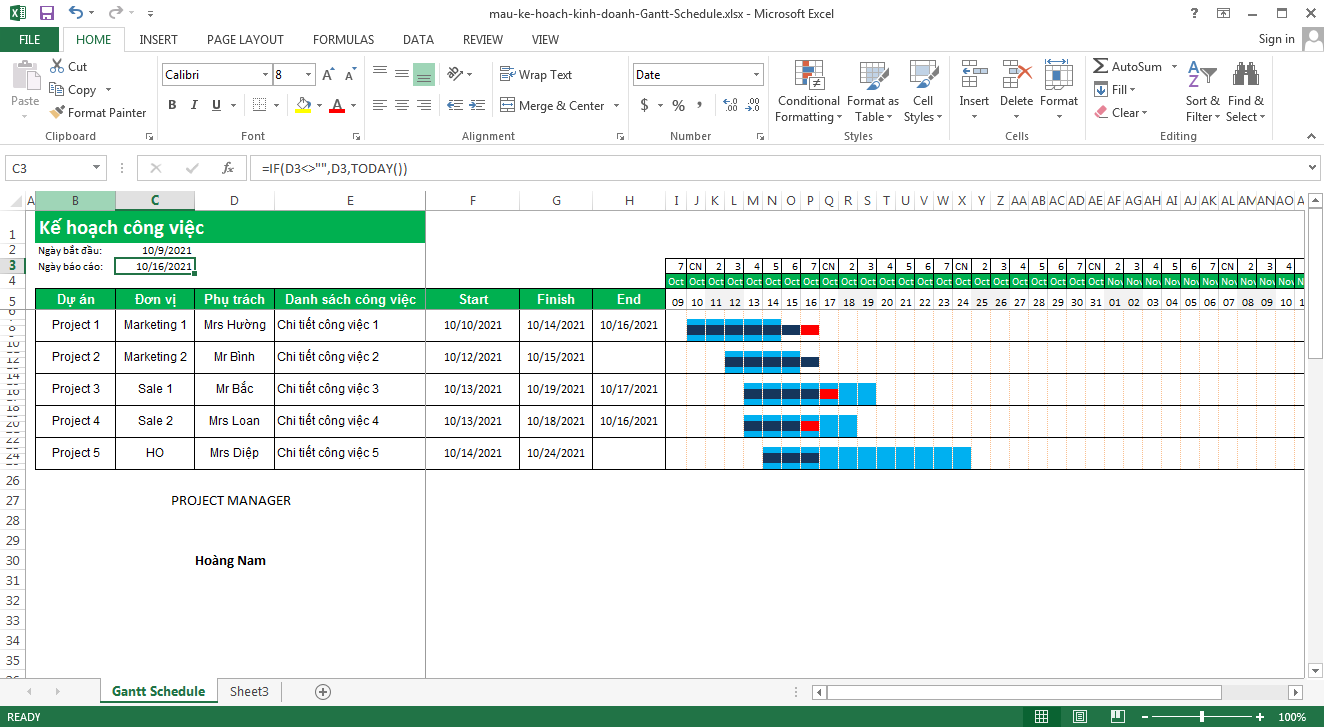Switch to the FORMULAS tab
Screen dimensions: 1324x727
click(343, 40)
